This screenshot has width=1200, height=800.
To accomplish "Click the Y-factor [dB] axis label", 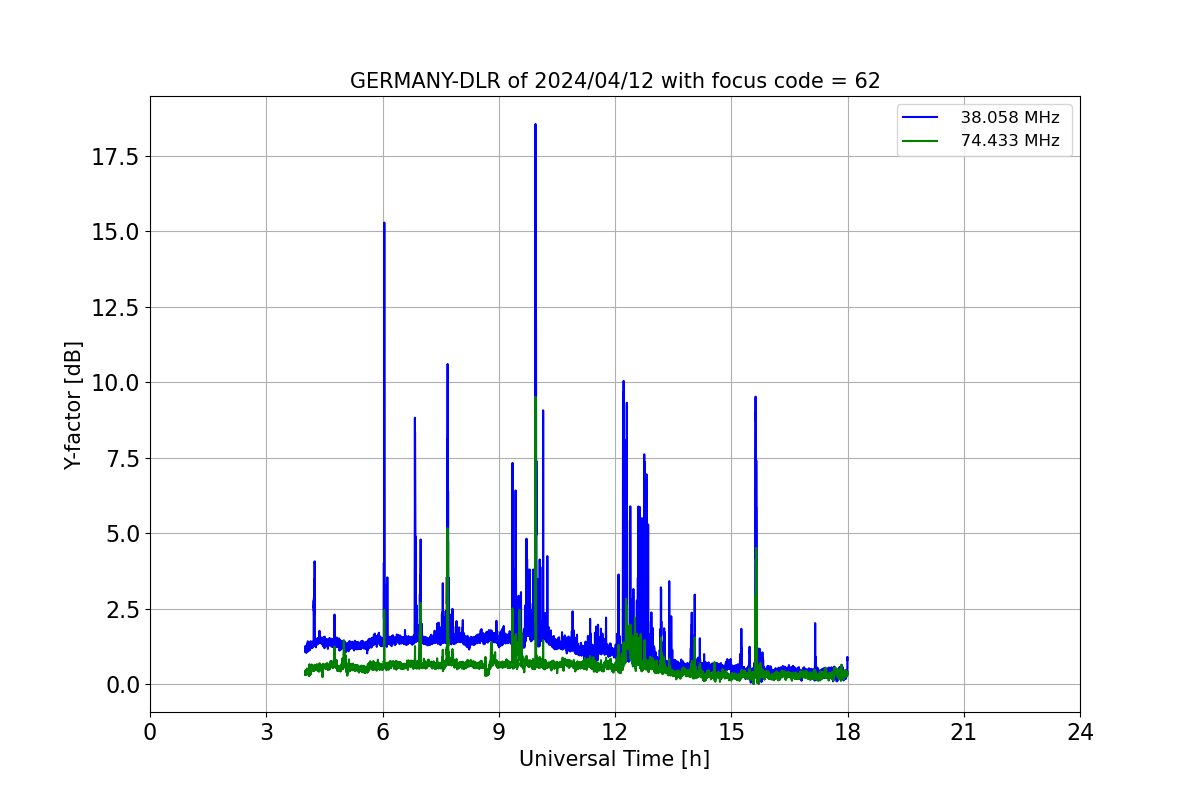I will 73,405.
